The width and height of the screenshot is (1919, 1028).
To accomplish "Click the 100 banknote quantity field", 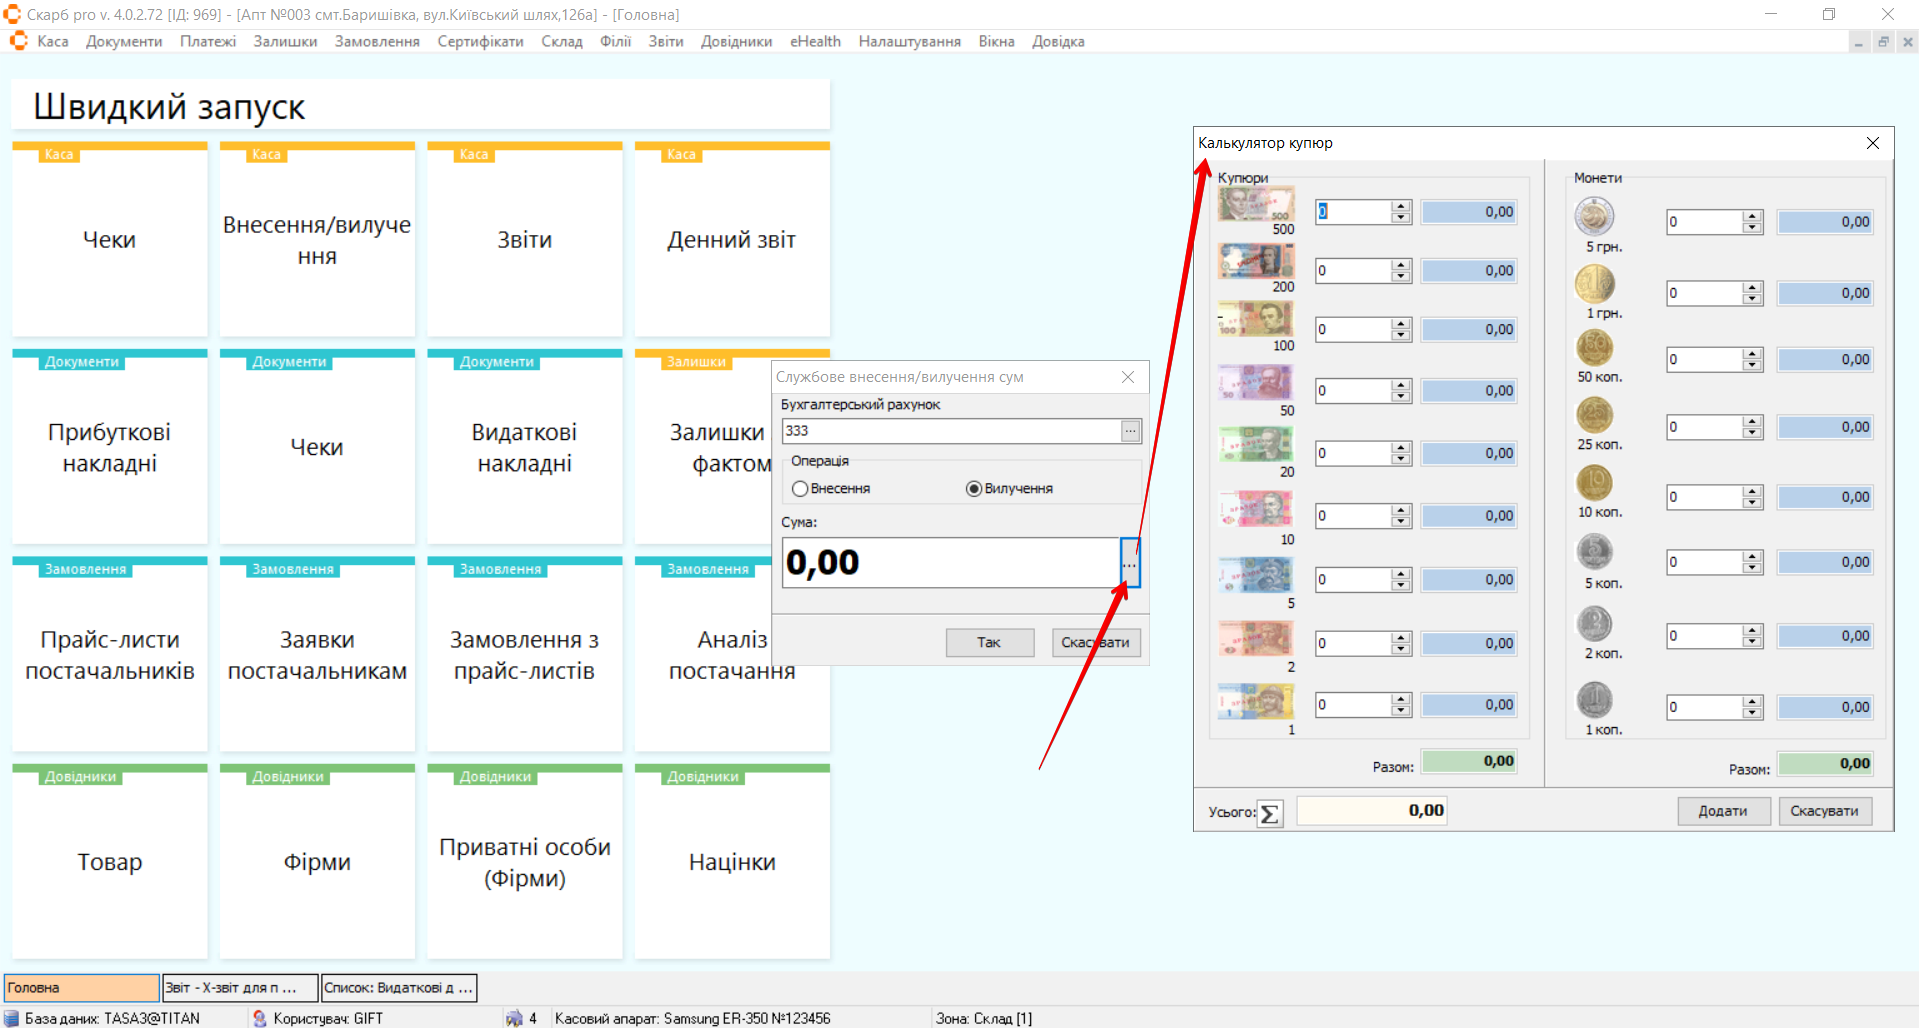I will click(x=1353, y=330).
